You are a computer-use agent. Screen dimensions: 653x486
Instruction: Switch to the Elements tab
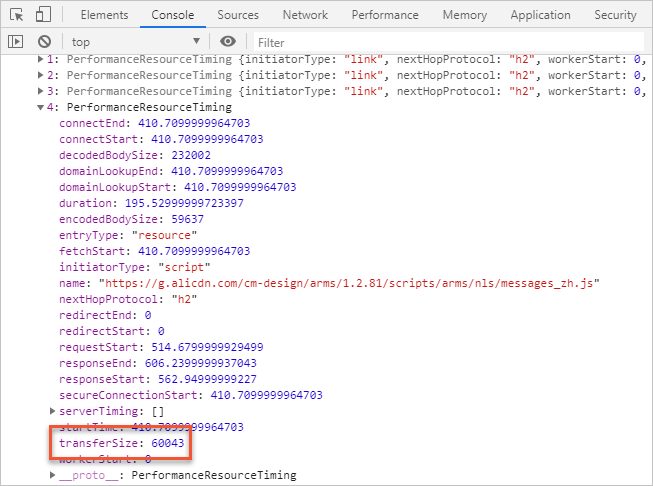click(x=105, y=15)
